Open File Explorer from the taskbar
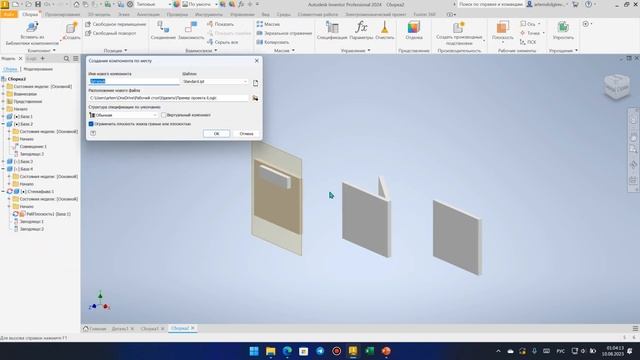 271,351
